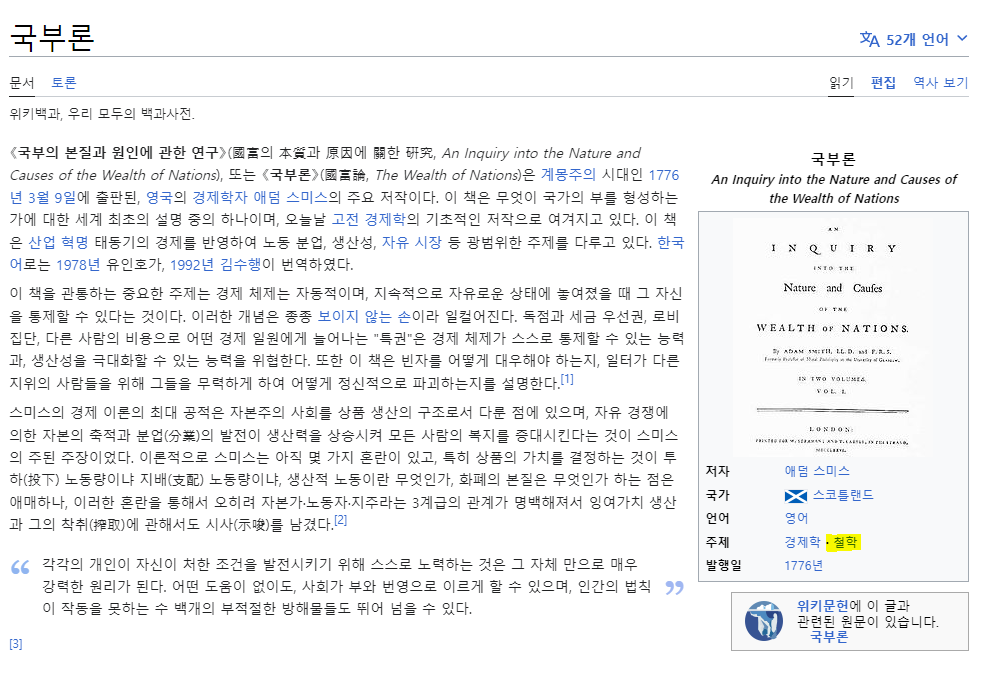Open the 애덤 스미스 link in the first paragraph
Screen dimensions: 1008x683
(x=291, y=197)
